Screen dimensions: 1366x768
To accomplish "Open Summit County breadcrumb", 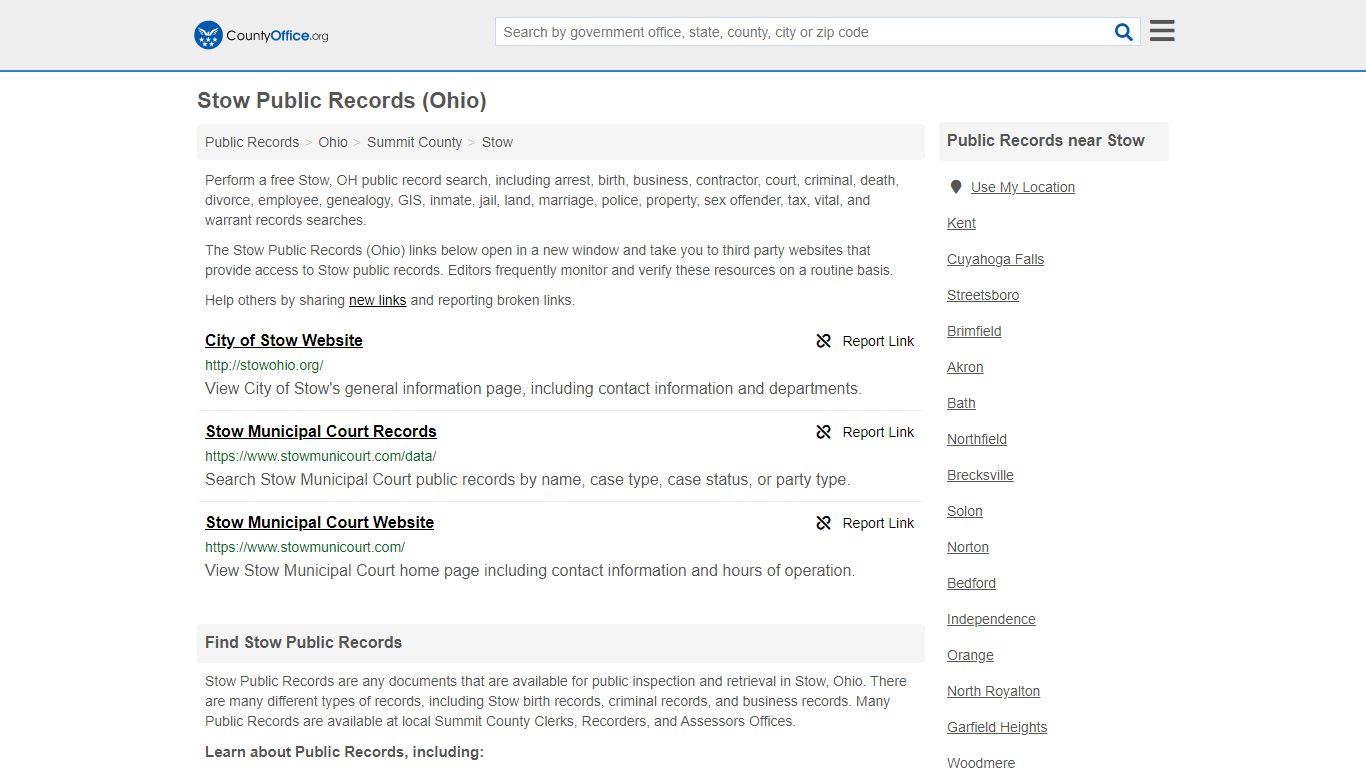I will click(414, 142).
